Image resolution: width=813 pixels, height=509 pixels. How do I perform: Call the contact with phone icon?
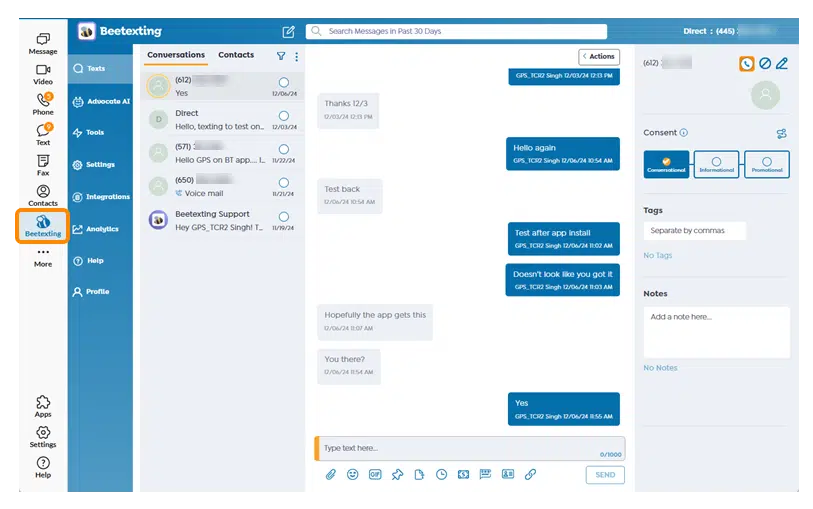(747, 64)
